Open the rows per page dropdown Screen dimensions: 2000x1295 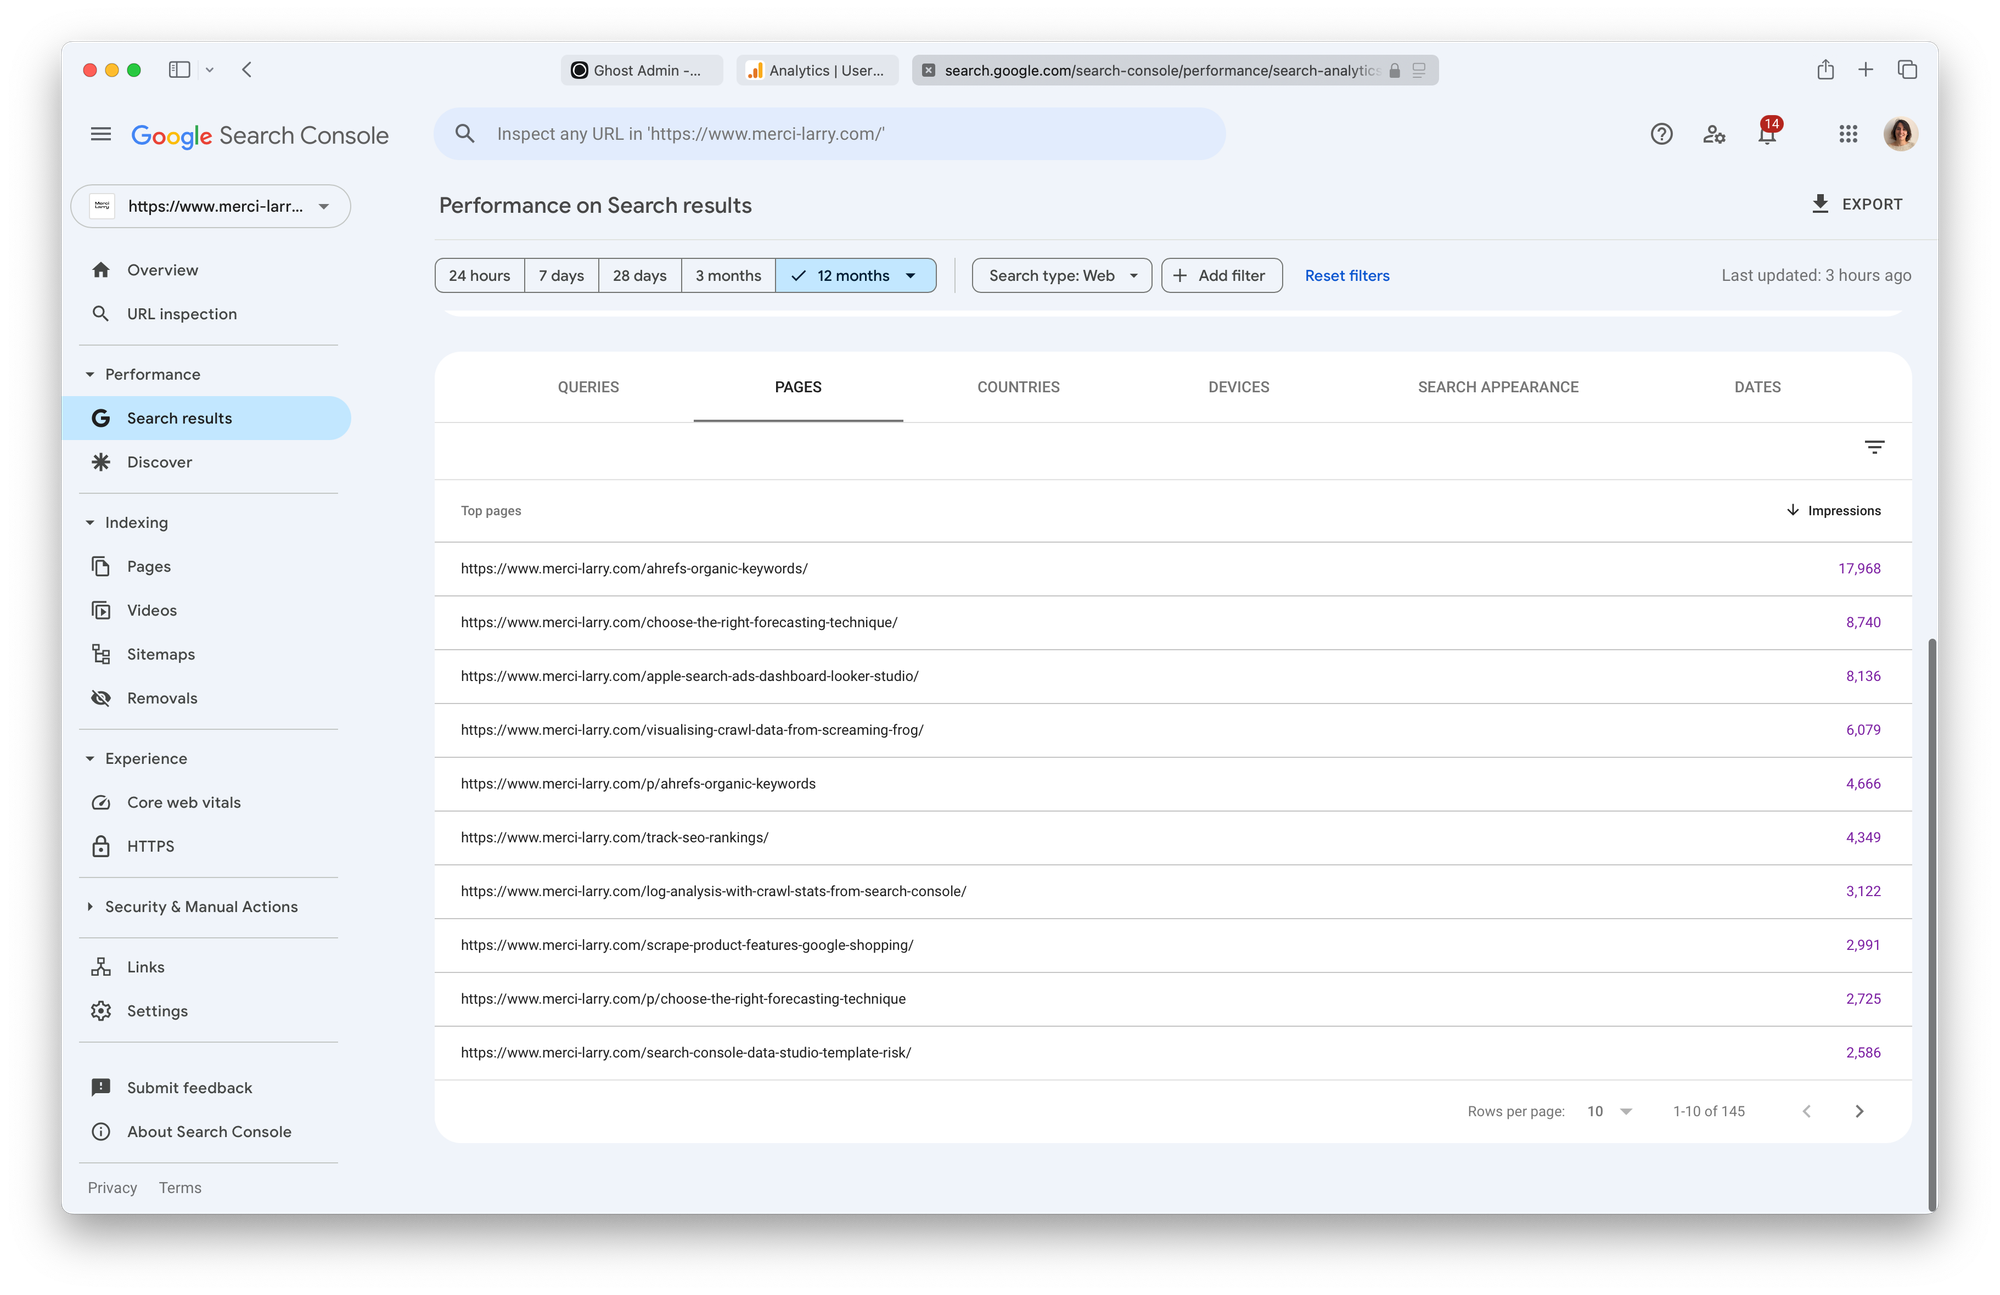coord(1609,1111)
